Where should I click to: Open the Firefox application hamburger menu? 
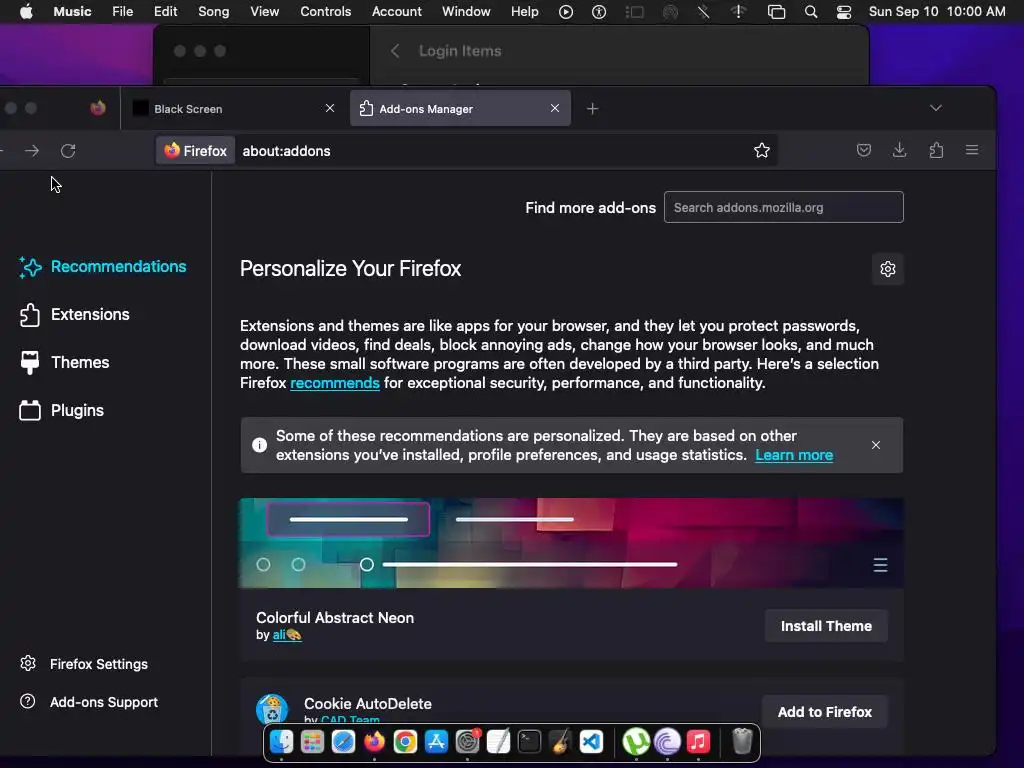(x=972, y=151)
